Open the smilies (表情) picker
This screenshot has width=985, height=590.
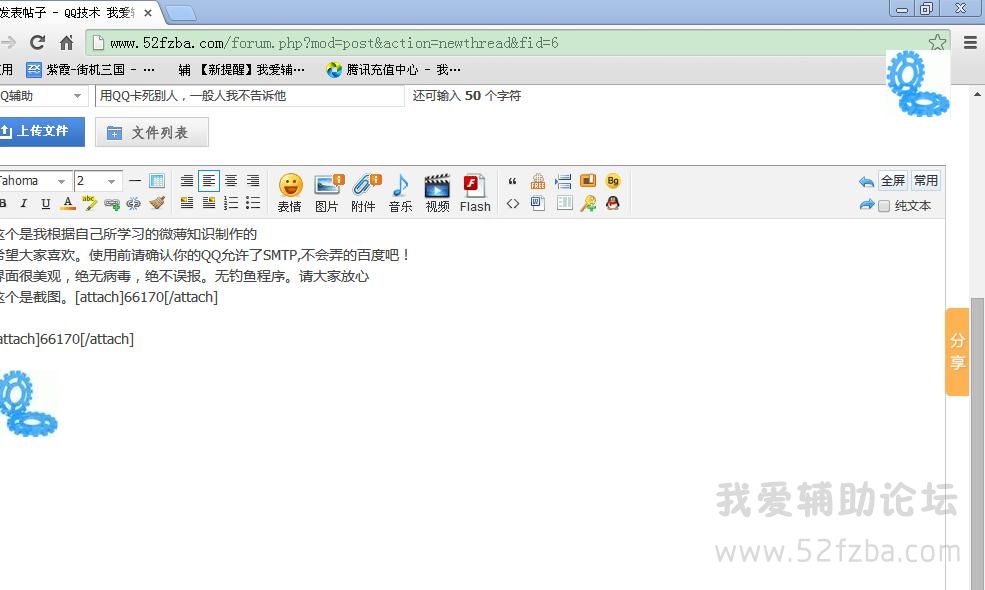click(x=290, y=193)
